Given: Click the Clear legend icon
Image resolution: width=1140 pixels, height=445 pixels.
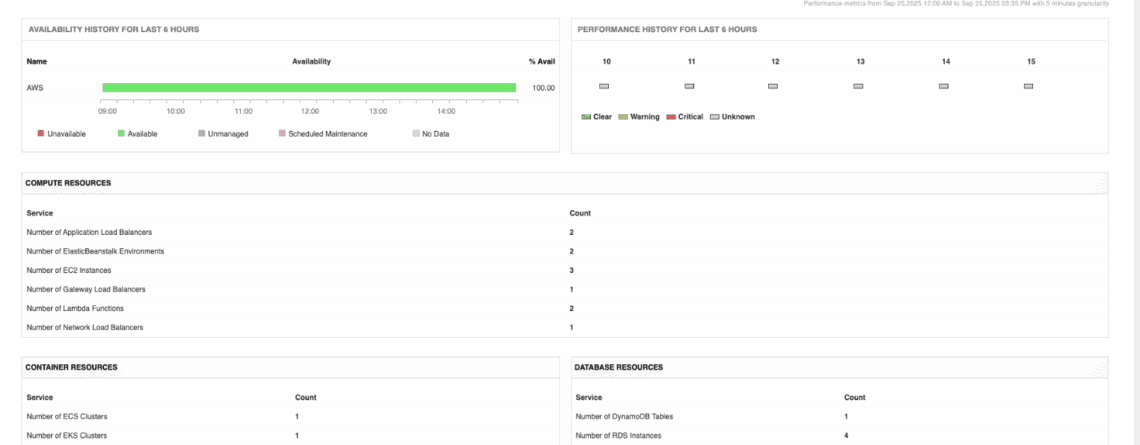Looking at the screenshot, I should (586, 117).
